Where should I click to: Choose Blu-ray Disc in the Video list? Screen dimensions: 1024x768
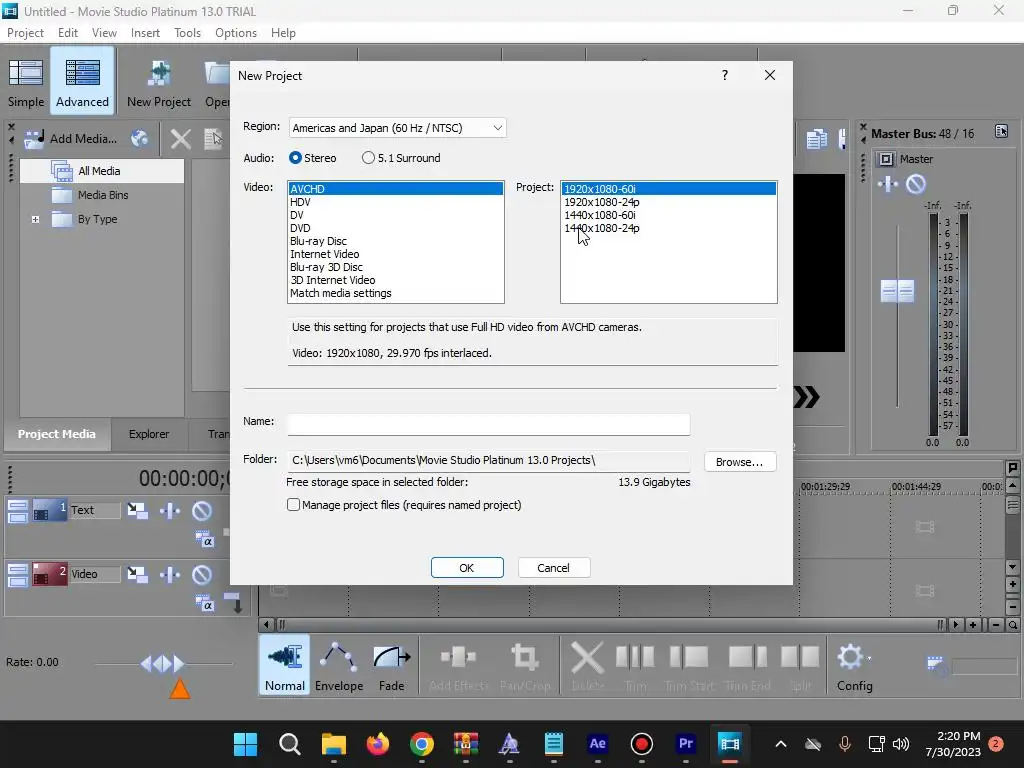[396, 241]
